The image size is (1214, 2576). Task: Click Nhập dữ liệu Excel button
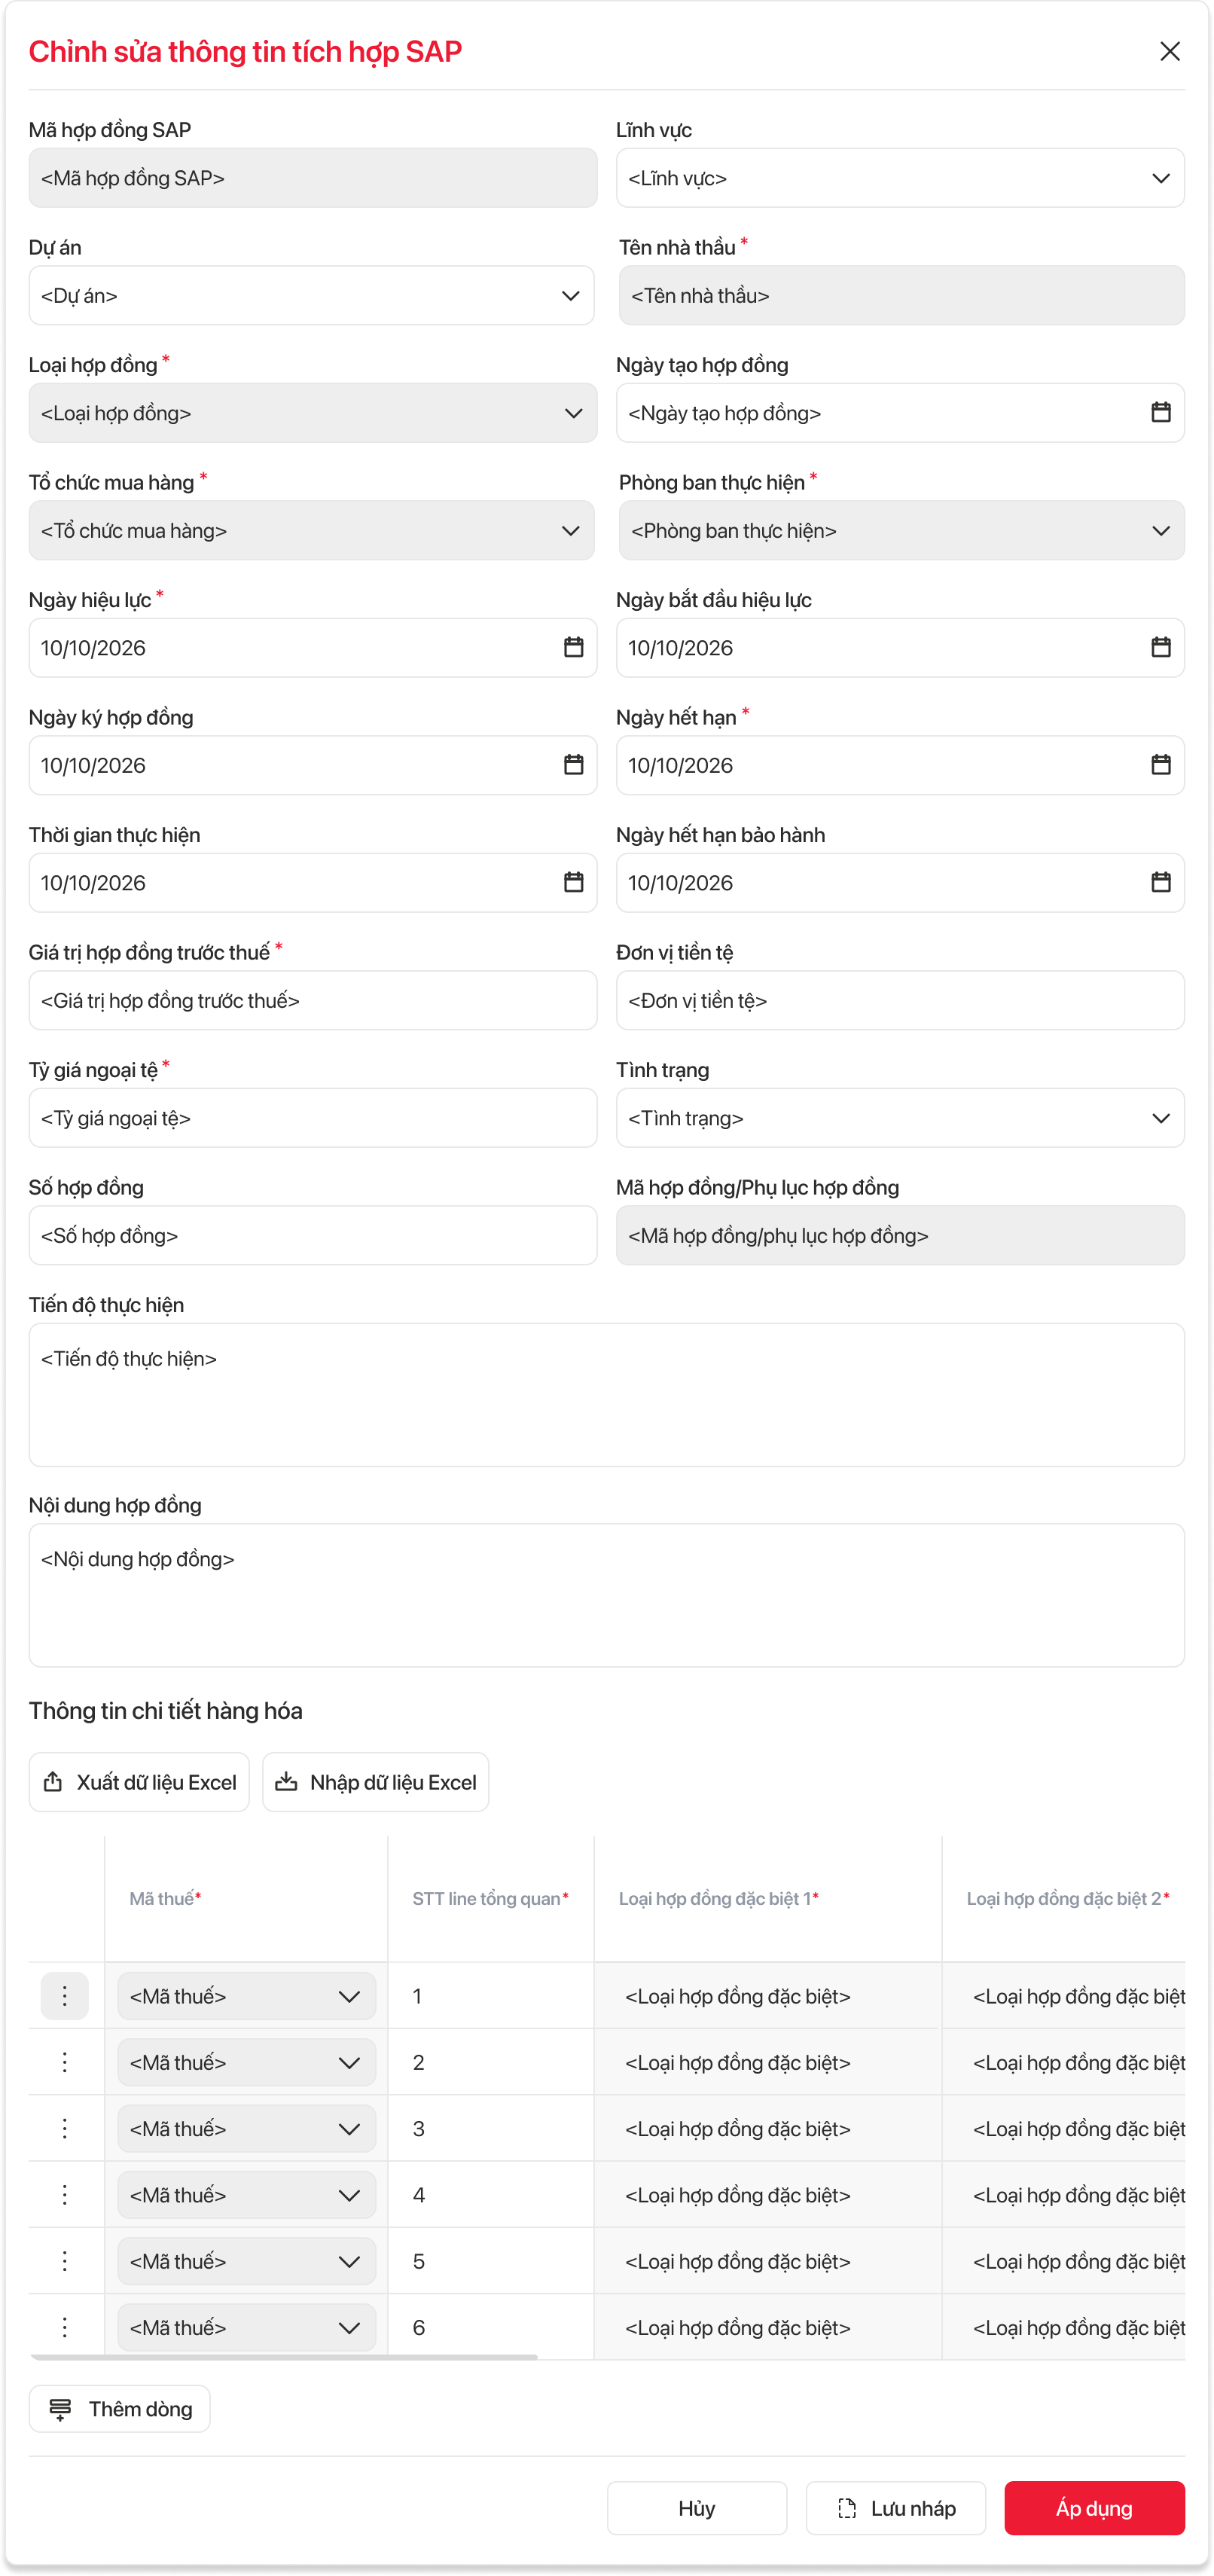[375, 1782]
